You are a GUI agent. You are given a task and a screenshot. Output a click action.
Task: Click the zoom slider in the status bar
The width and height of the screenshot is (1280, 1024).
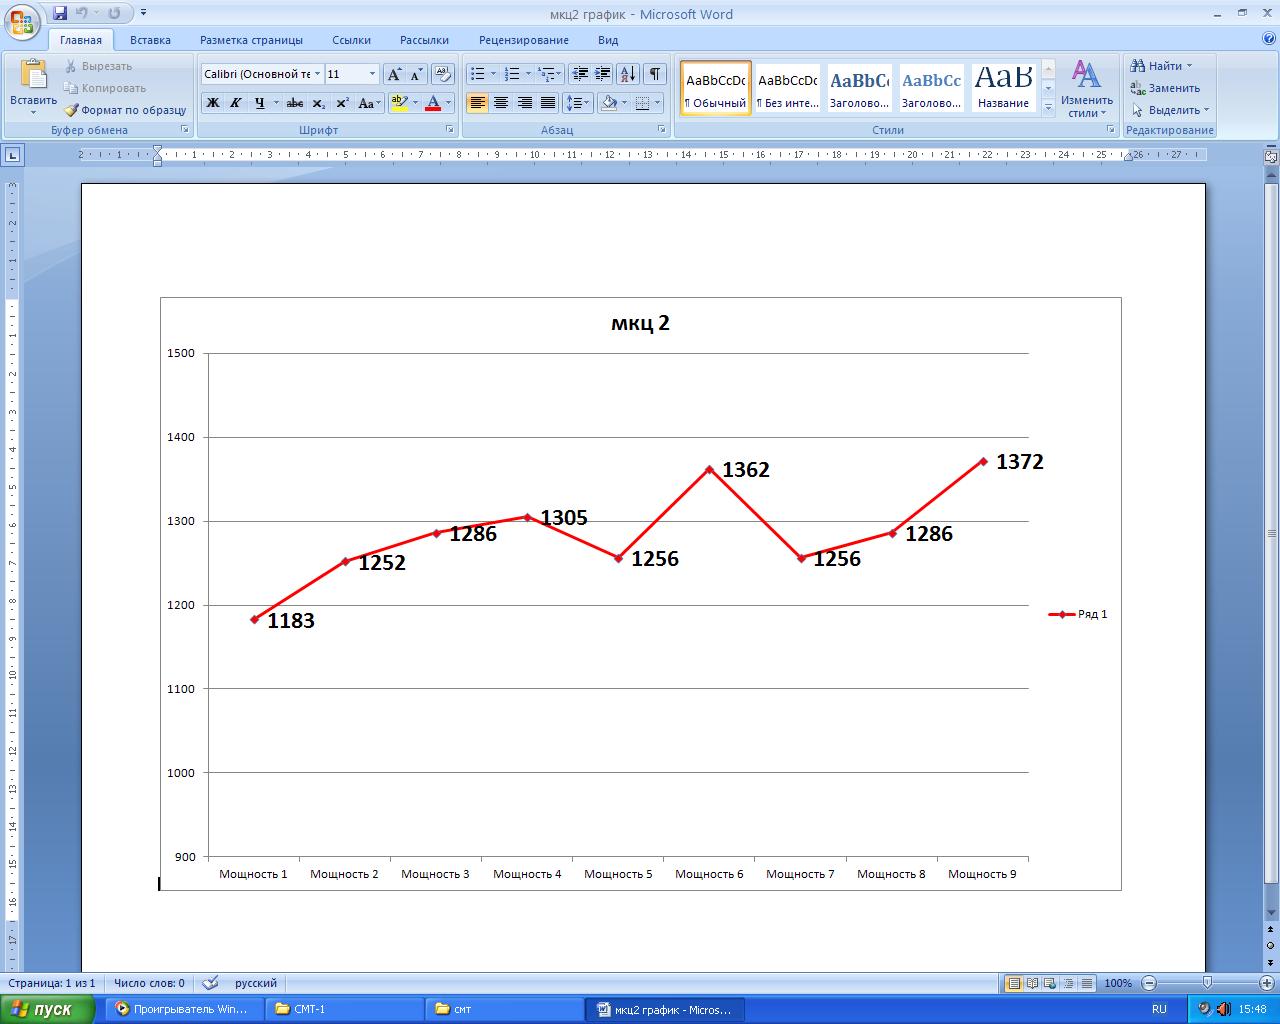pos(1207,983)
